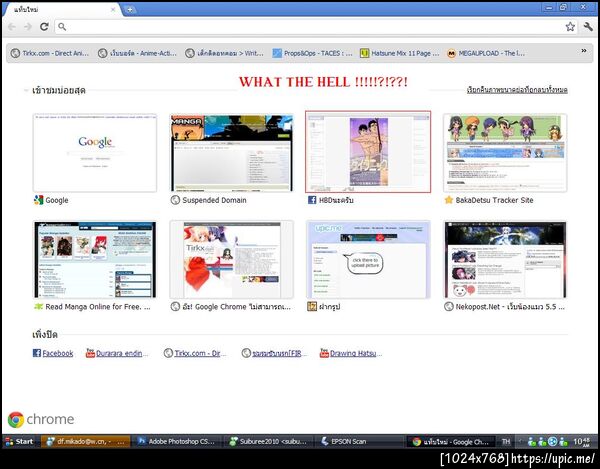Collapse the most visited section arrow
The image size is (600, 469).
coord(26,90)
